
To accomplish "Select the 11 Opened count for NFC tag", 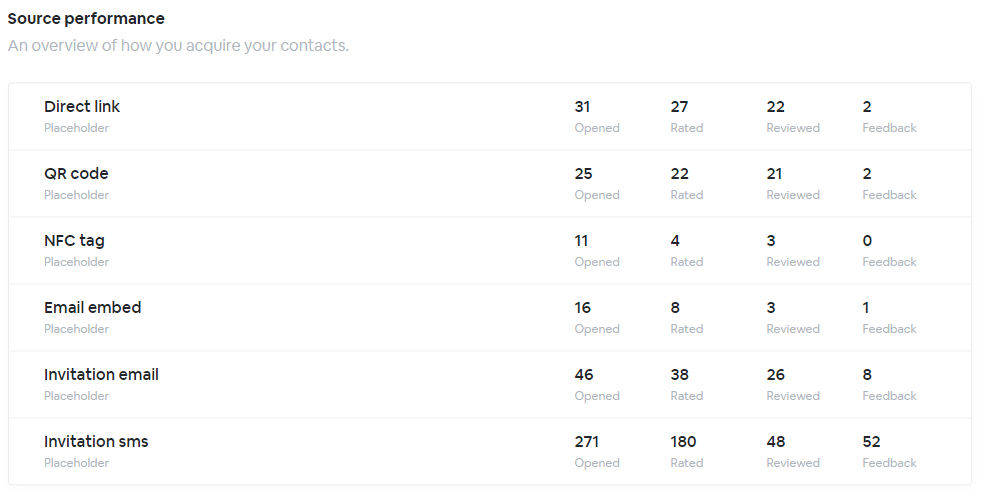I will coord(582,241).
